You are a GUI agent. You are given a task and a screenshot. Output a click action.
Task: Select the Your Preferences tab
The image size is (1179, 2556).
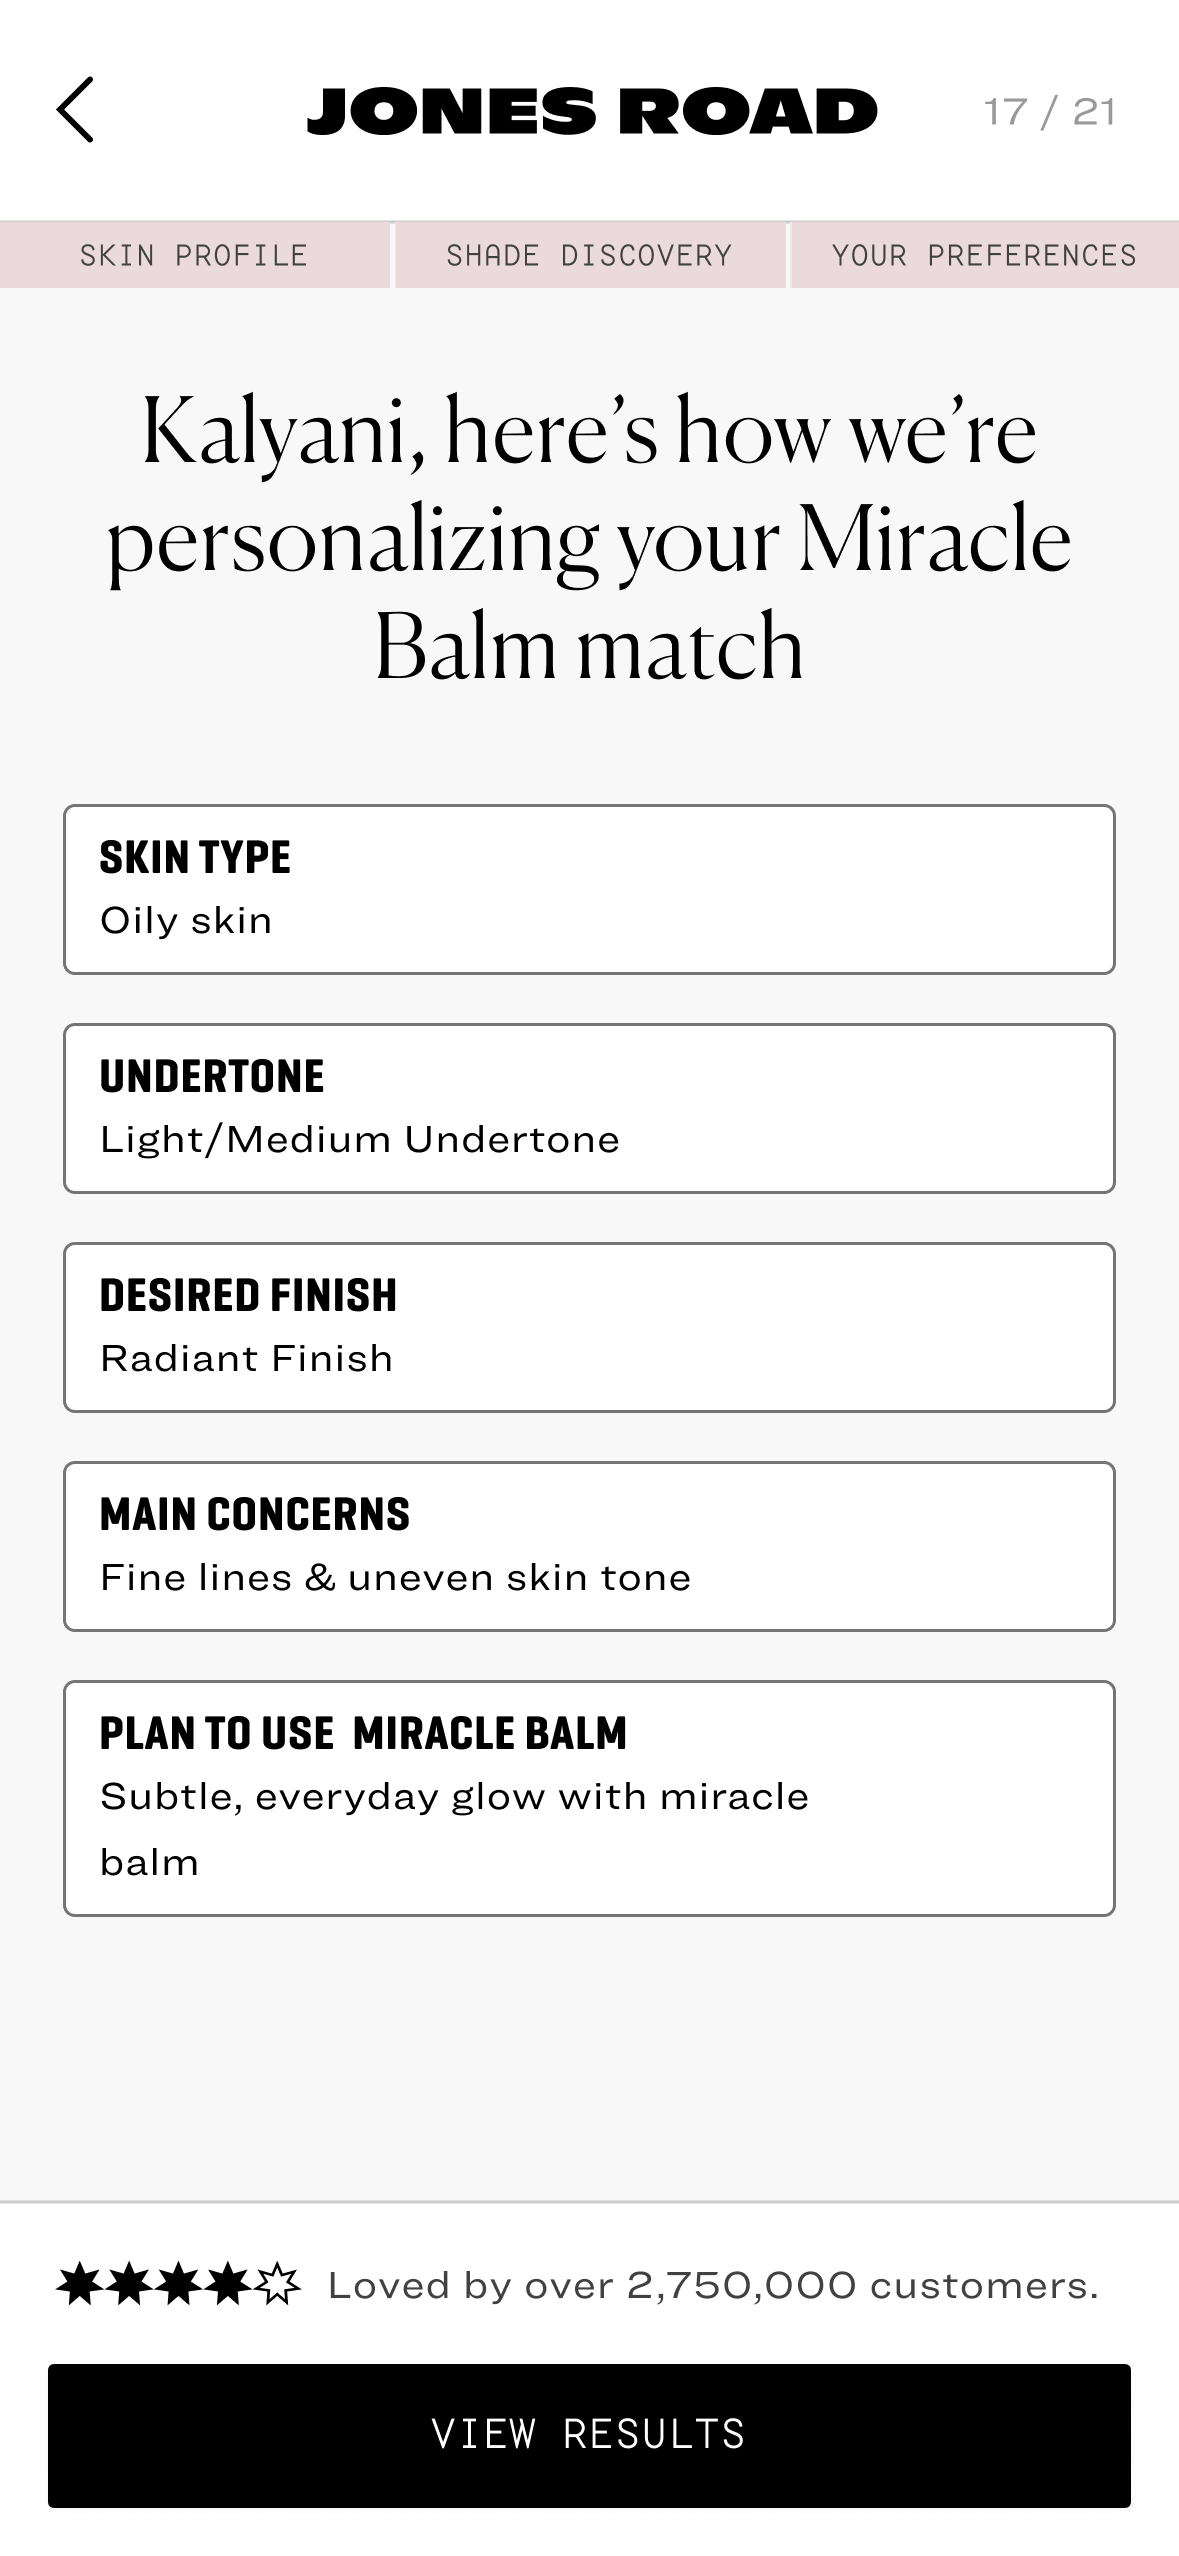pos(984,255)
